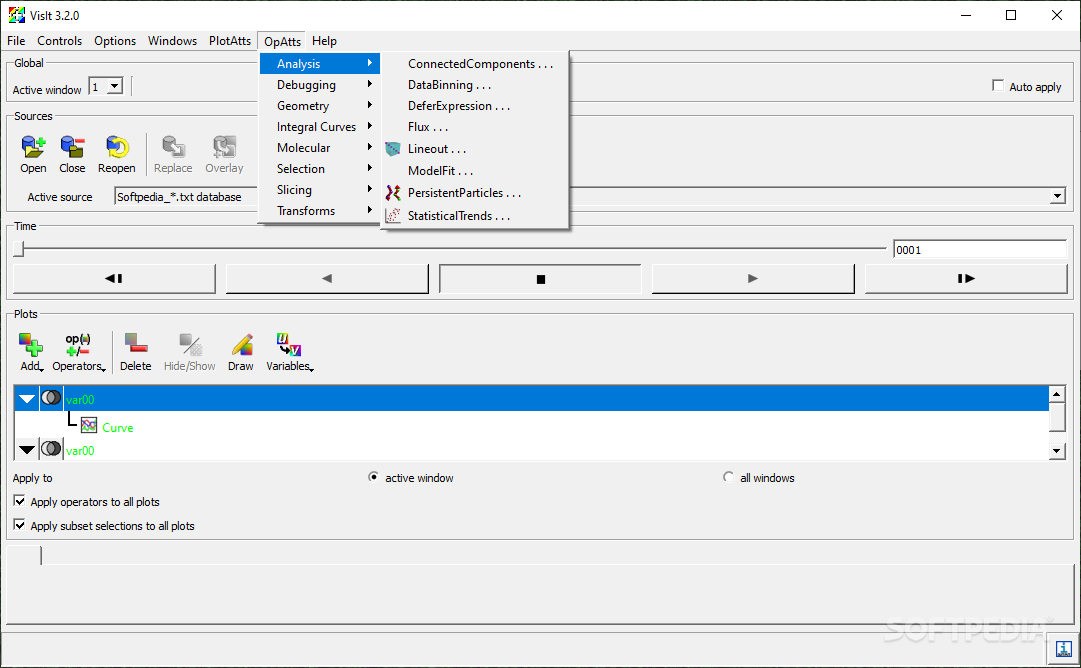Open the Help menu
The height and width of the screenshot is (668, 1081).
324,41
